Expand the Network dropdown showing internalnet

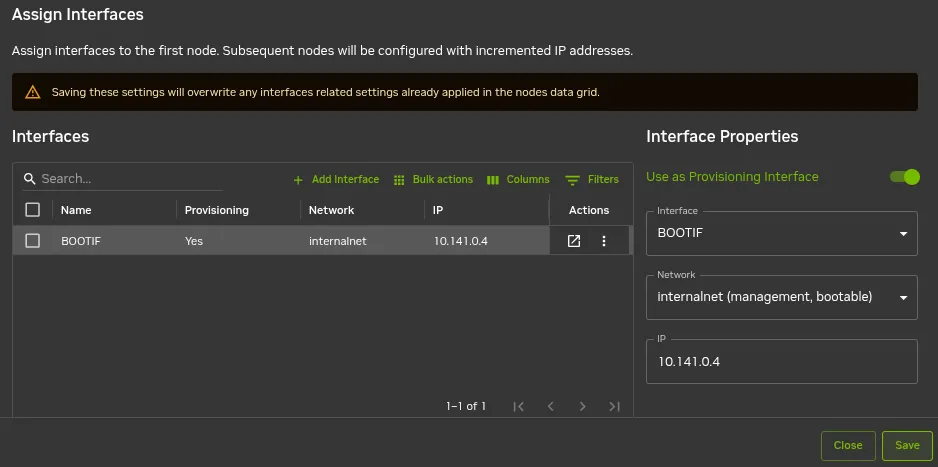[x=782, y=297]
